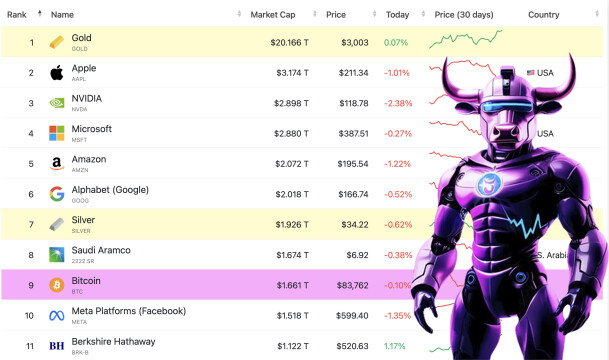
Task: Click the USA flag in Apple row
Action: (531, 73)
